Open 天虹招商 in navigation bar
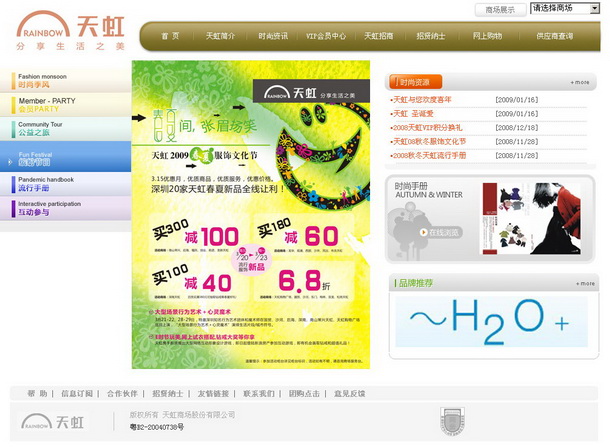The height and width of the screenshot is (448, 610). click(379, 36)
